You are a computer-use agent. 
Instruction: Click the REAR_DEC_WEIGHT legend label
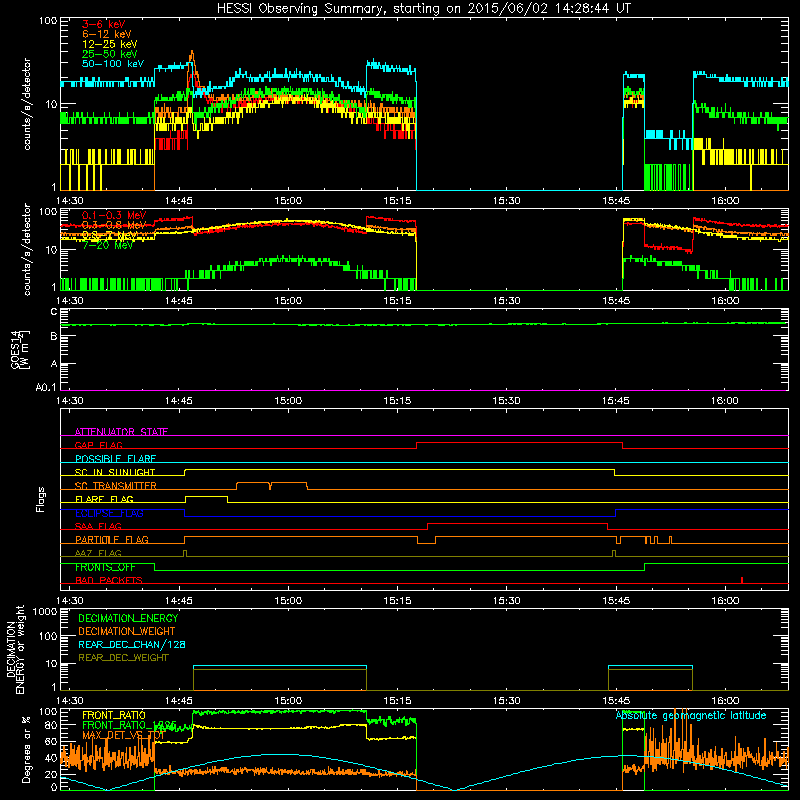coord(123,658)
